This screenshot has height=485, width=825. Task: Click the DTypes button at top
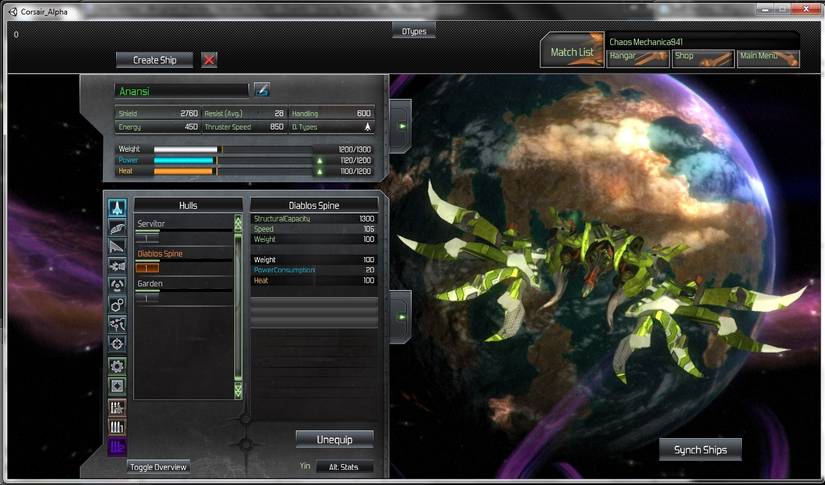pyautogui.click(x=414, y=31)
